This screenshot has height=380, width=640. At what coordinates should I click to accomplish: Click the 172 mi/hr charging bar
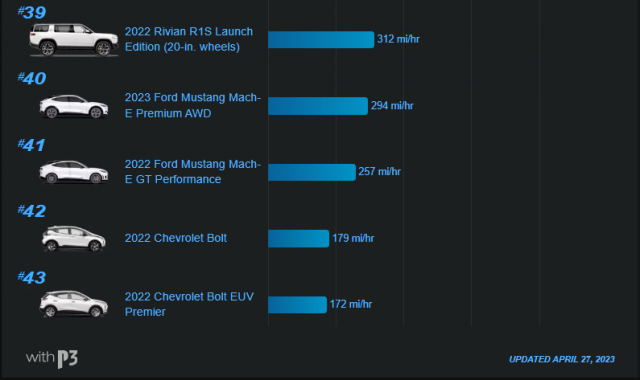pos(297,304)
